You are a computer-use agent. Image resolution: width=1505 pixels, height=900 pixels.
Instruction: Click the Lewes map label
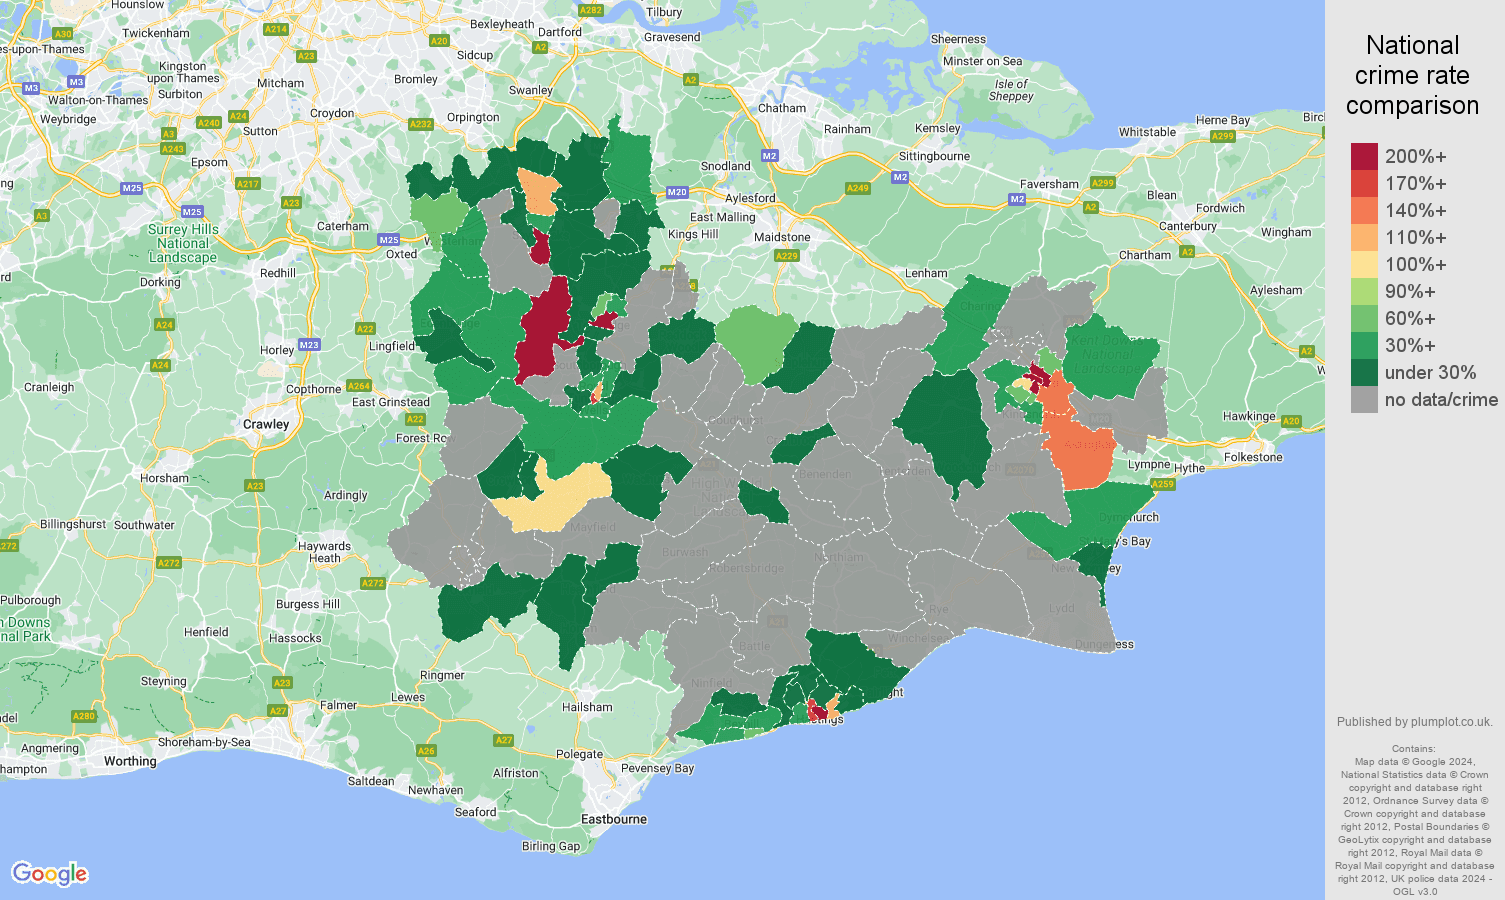[x=408, y=697]
